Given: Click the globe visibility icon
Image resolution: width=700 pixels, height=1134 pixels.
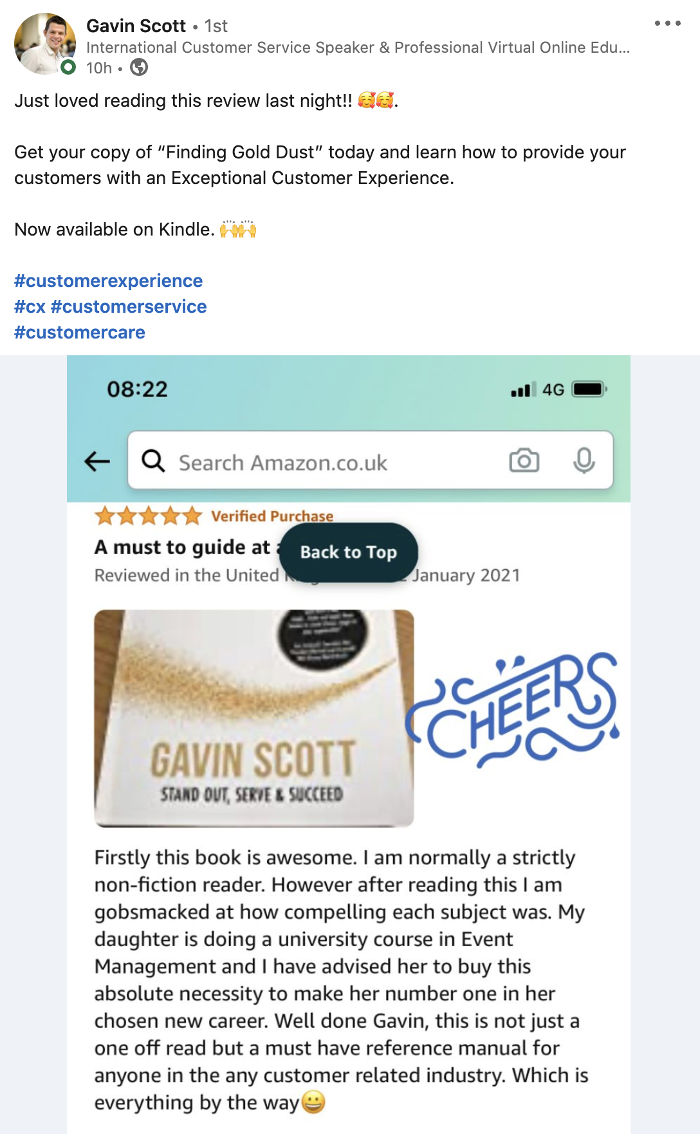Looking at the screenshot, I should (139, 68).
